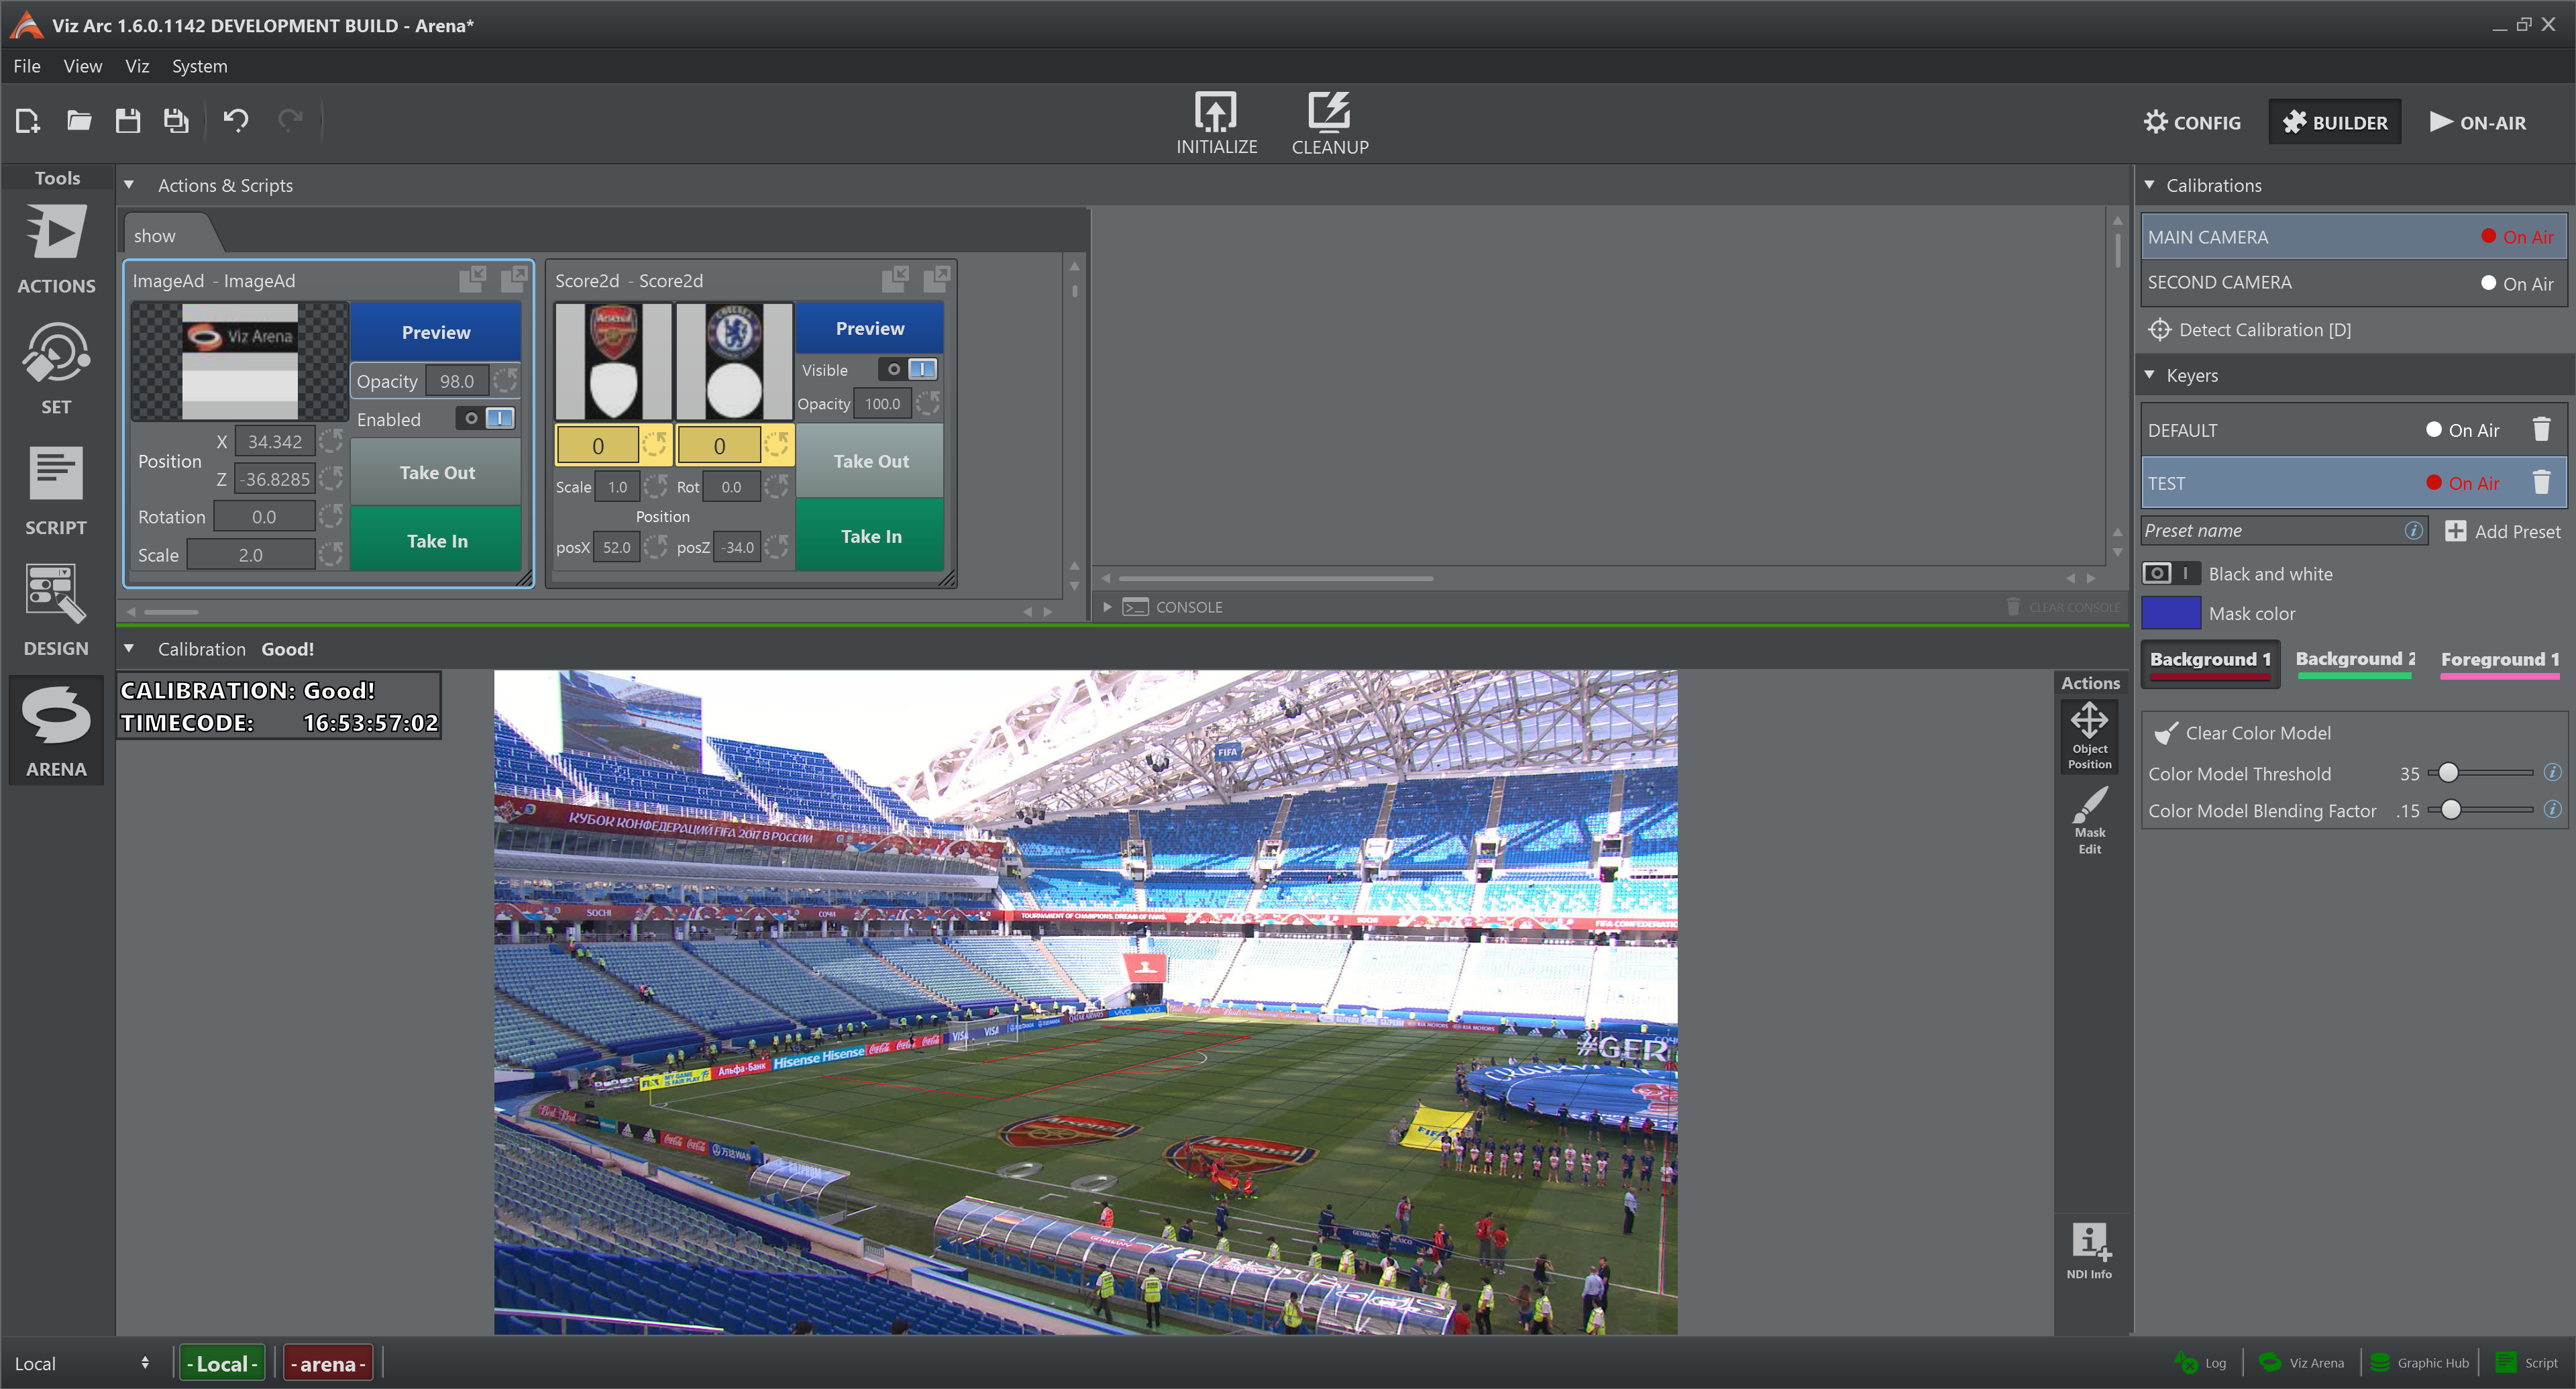Screen dimensions: 2576x1389
Task: Open the System menu
Action: pyautogui.click(x=199, y=66)
